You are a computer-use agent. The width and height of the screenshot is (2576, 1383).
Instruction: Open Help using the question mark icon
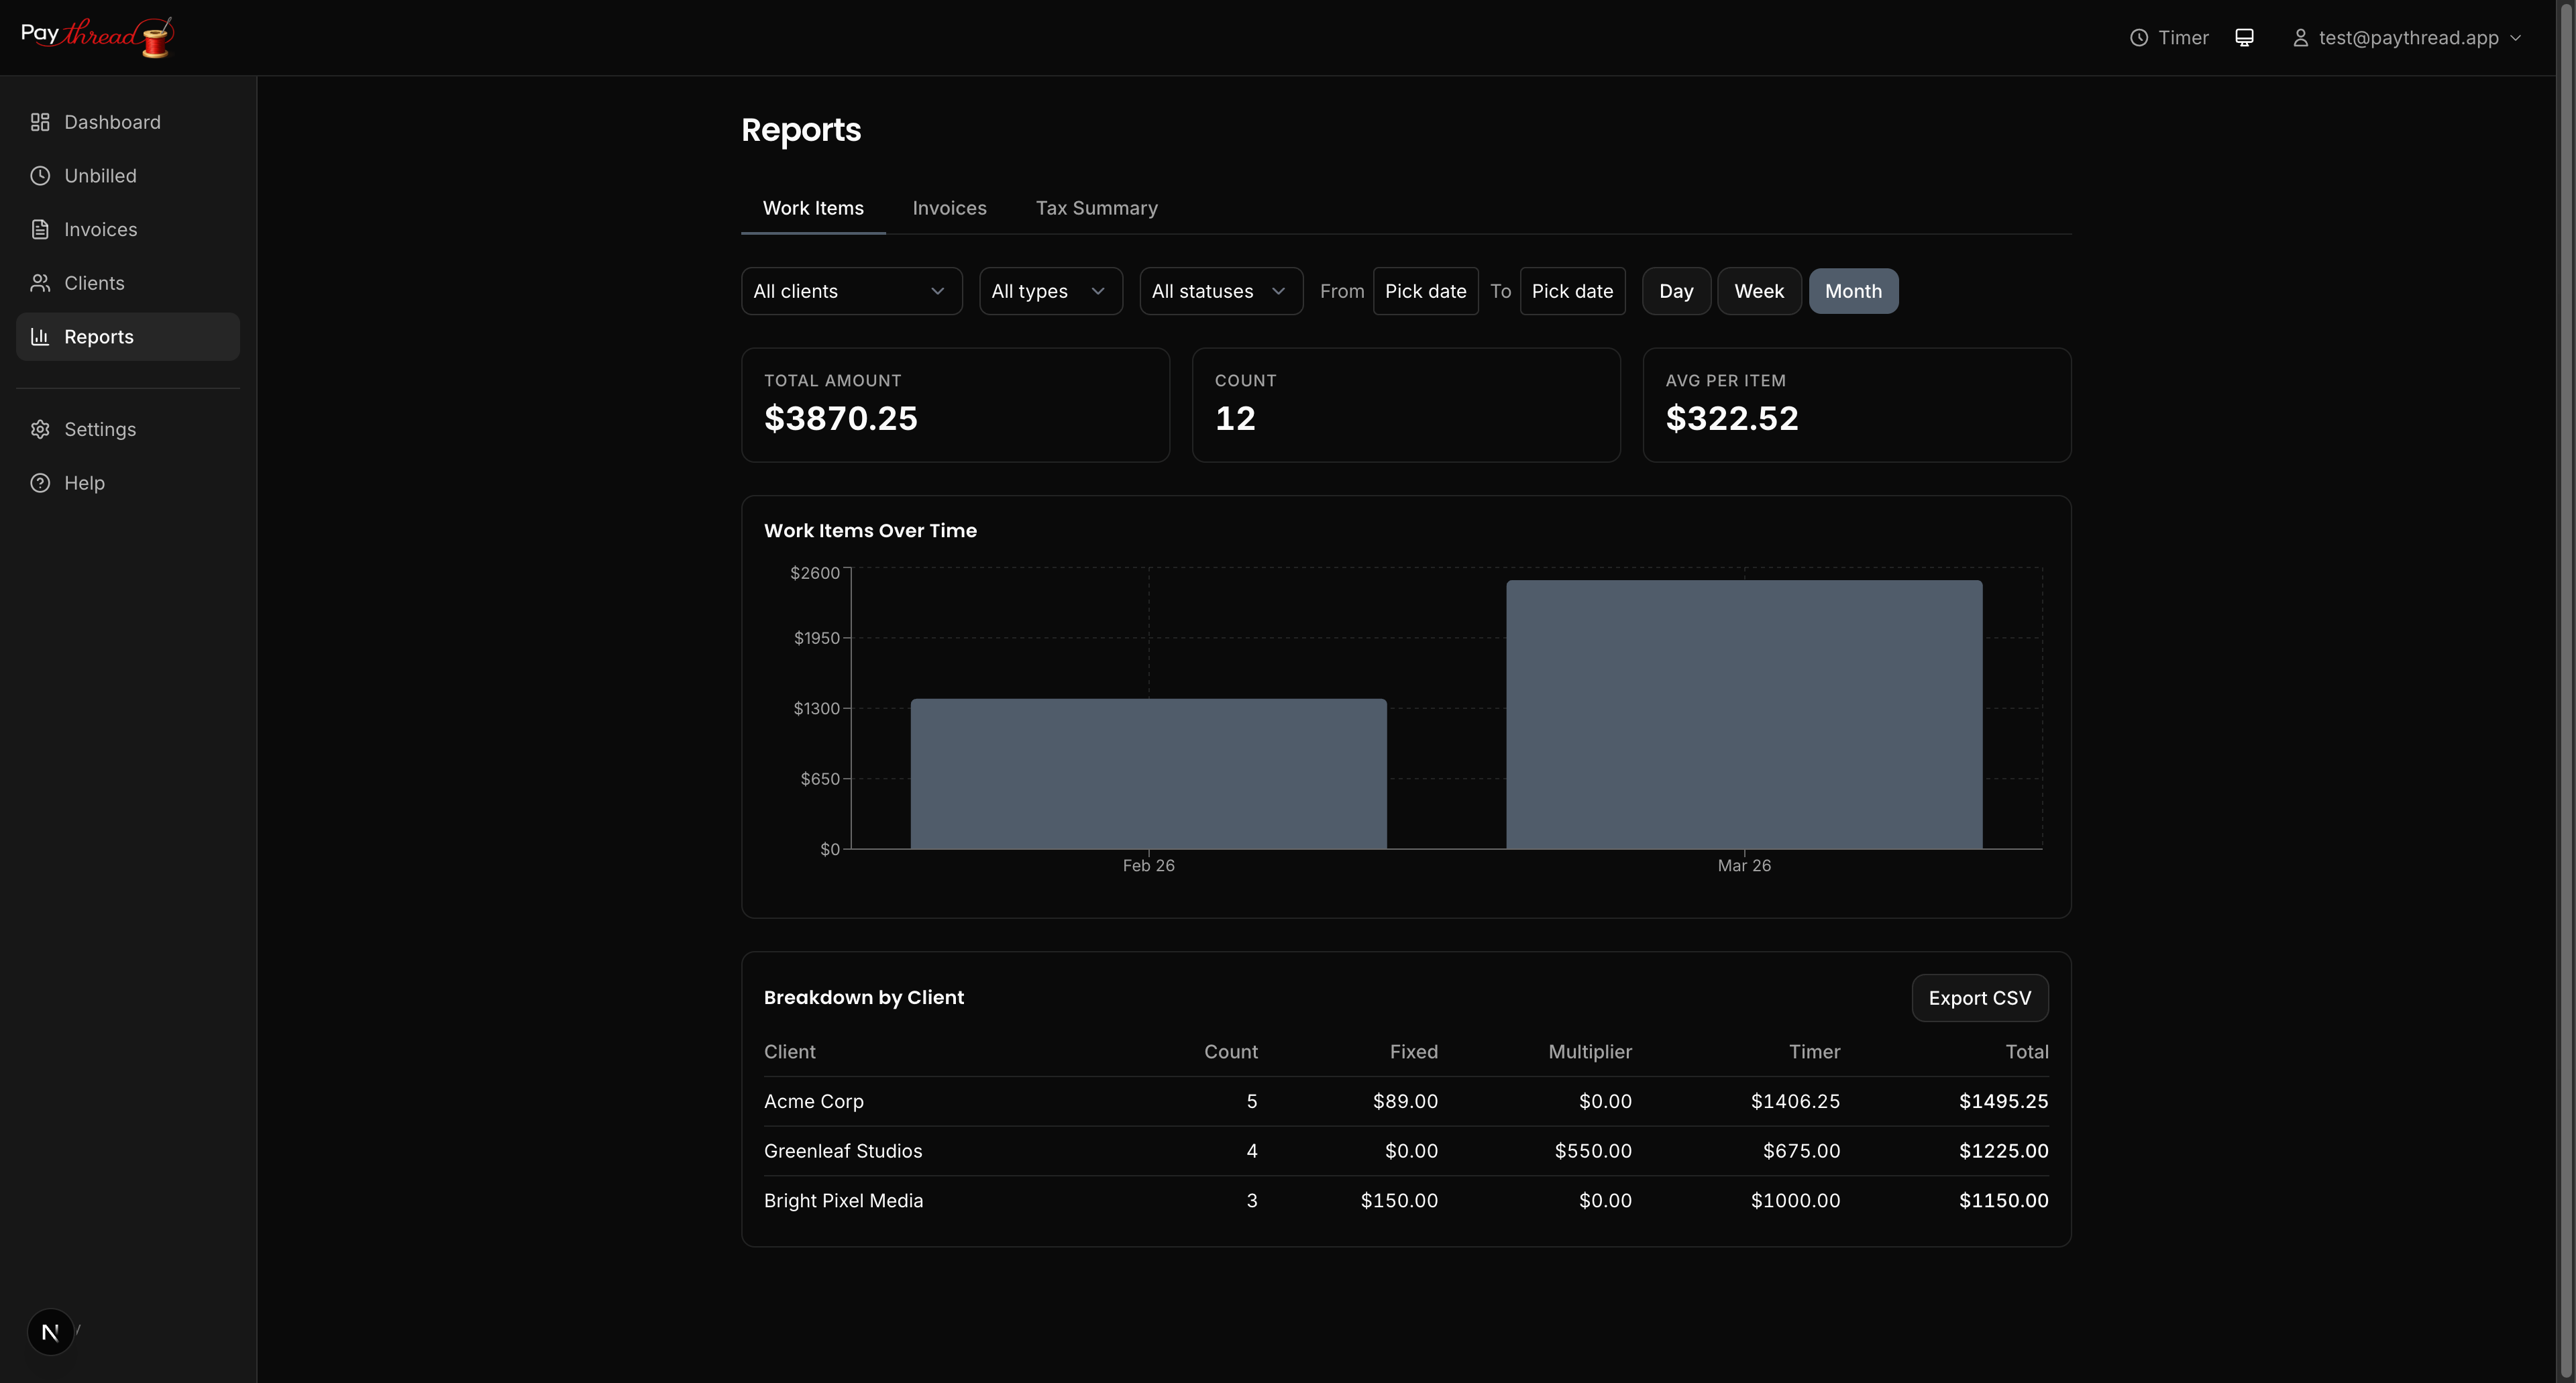click(x=39, y=482)
